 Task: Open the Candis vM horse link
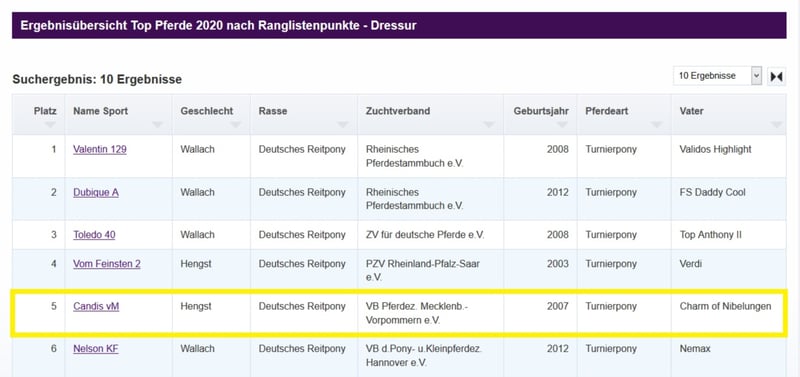96,307
